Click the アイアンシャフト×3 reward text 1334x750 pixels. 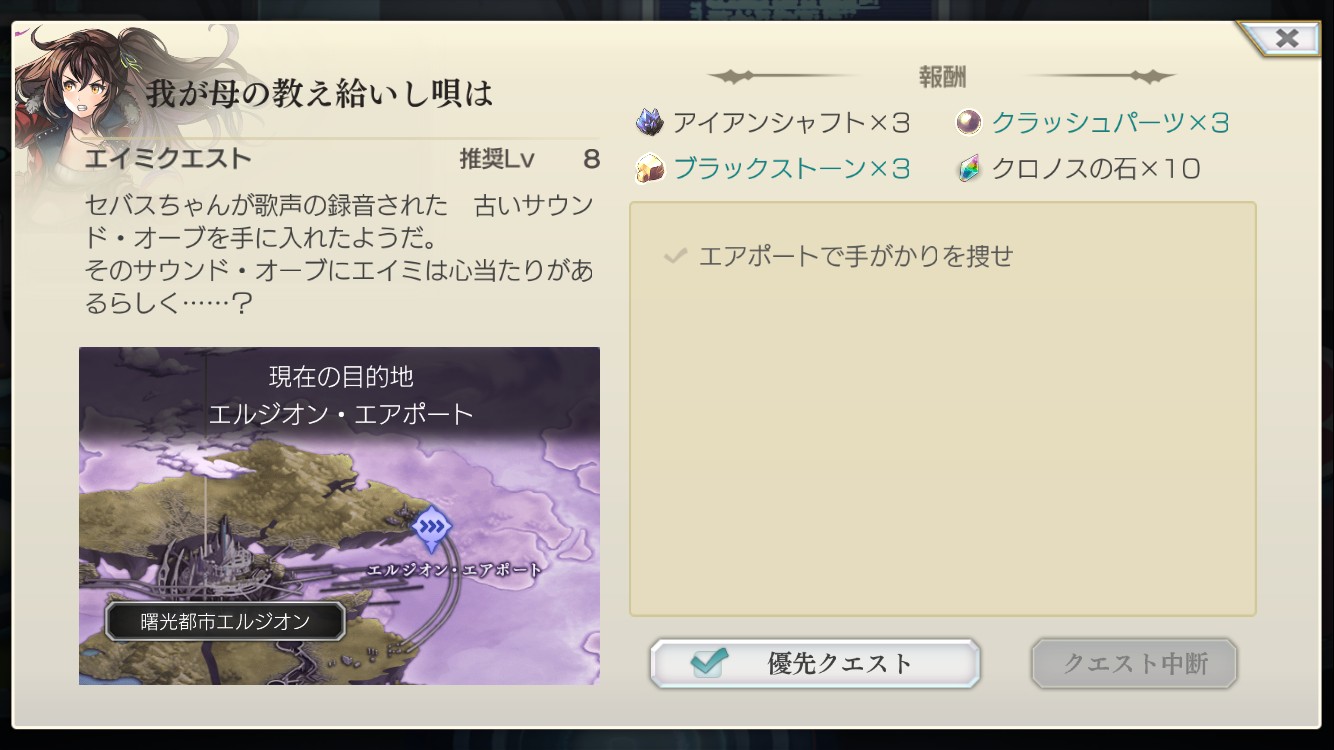pyautogui.click(x=791, y=123)
